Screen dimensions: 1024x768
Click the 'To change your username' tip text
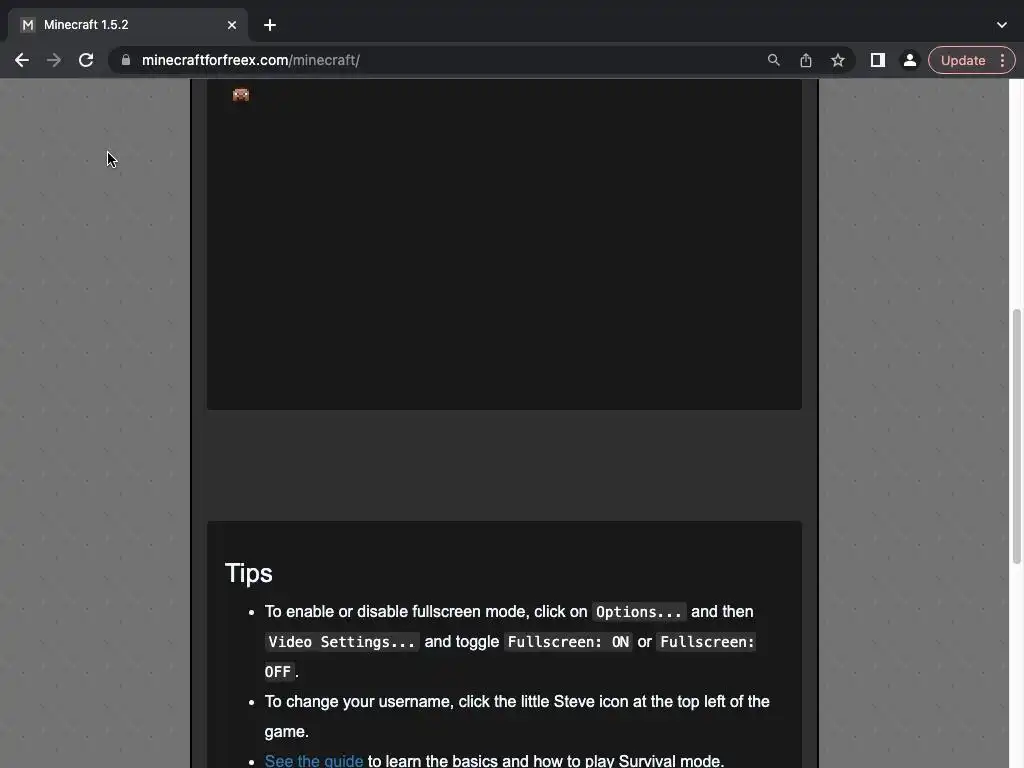(x=517, y=716)
